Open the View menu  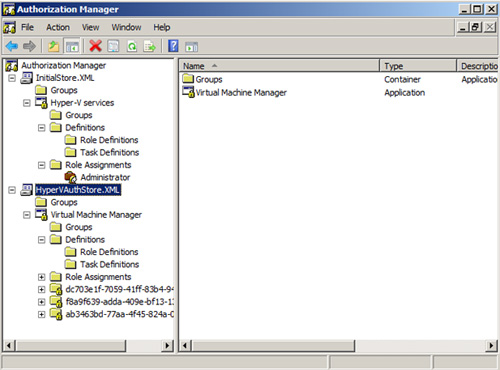(90, 27)
